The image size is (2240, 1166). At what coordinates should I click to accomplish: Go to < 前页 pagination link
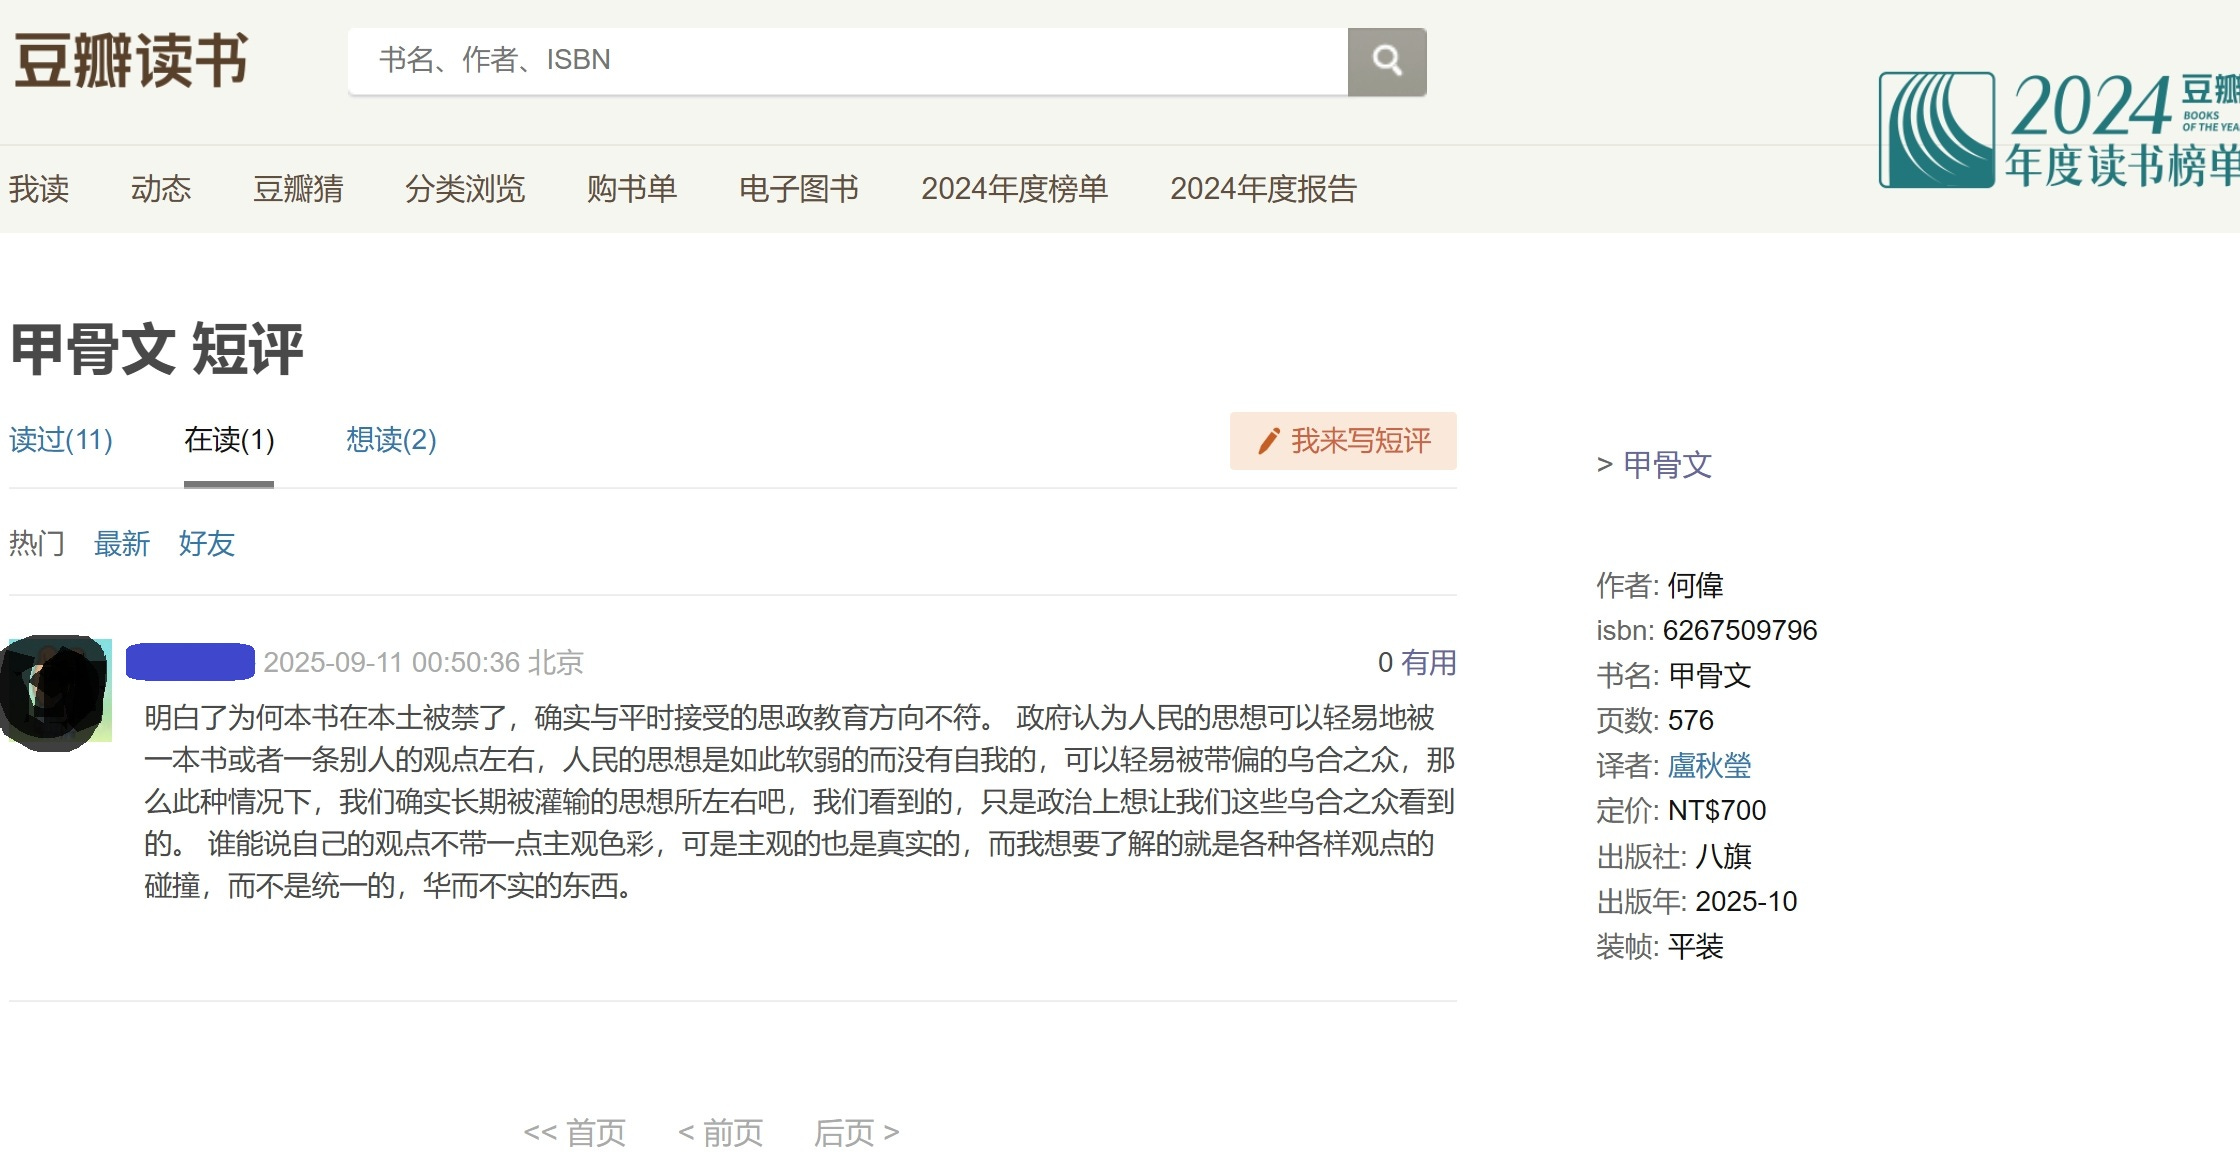720,1133
